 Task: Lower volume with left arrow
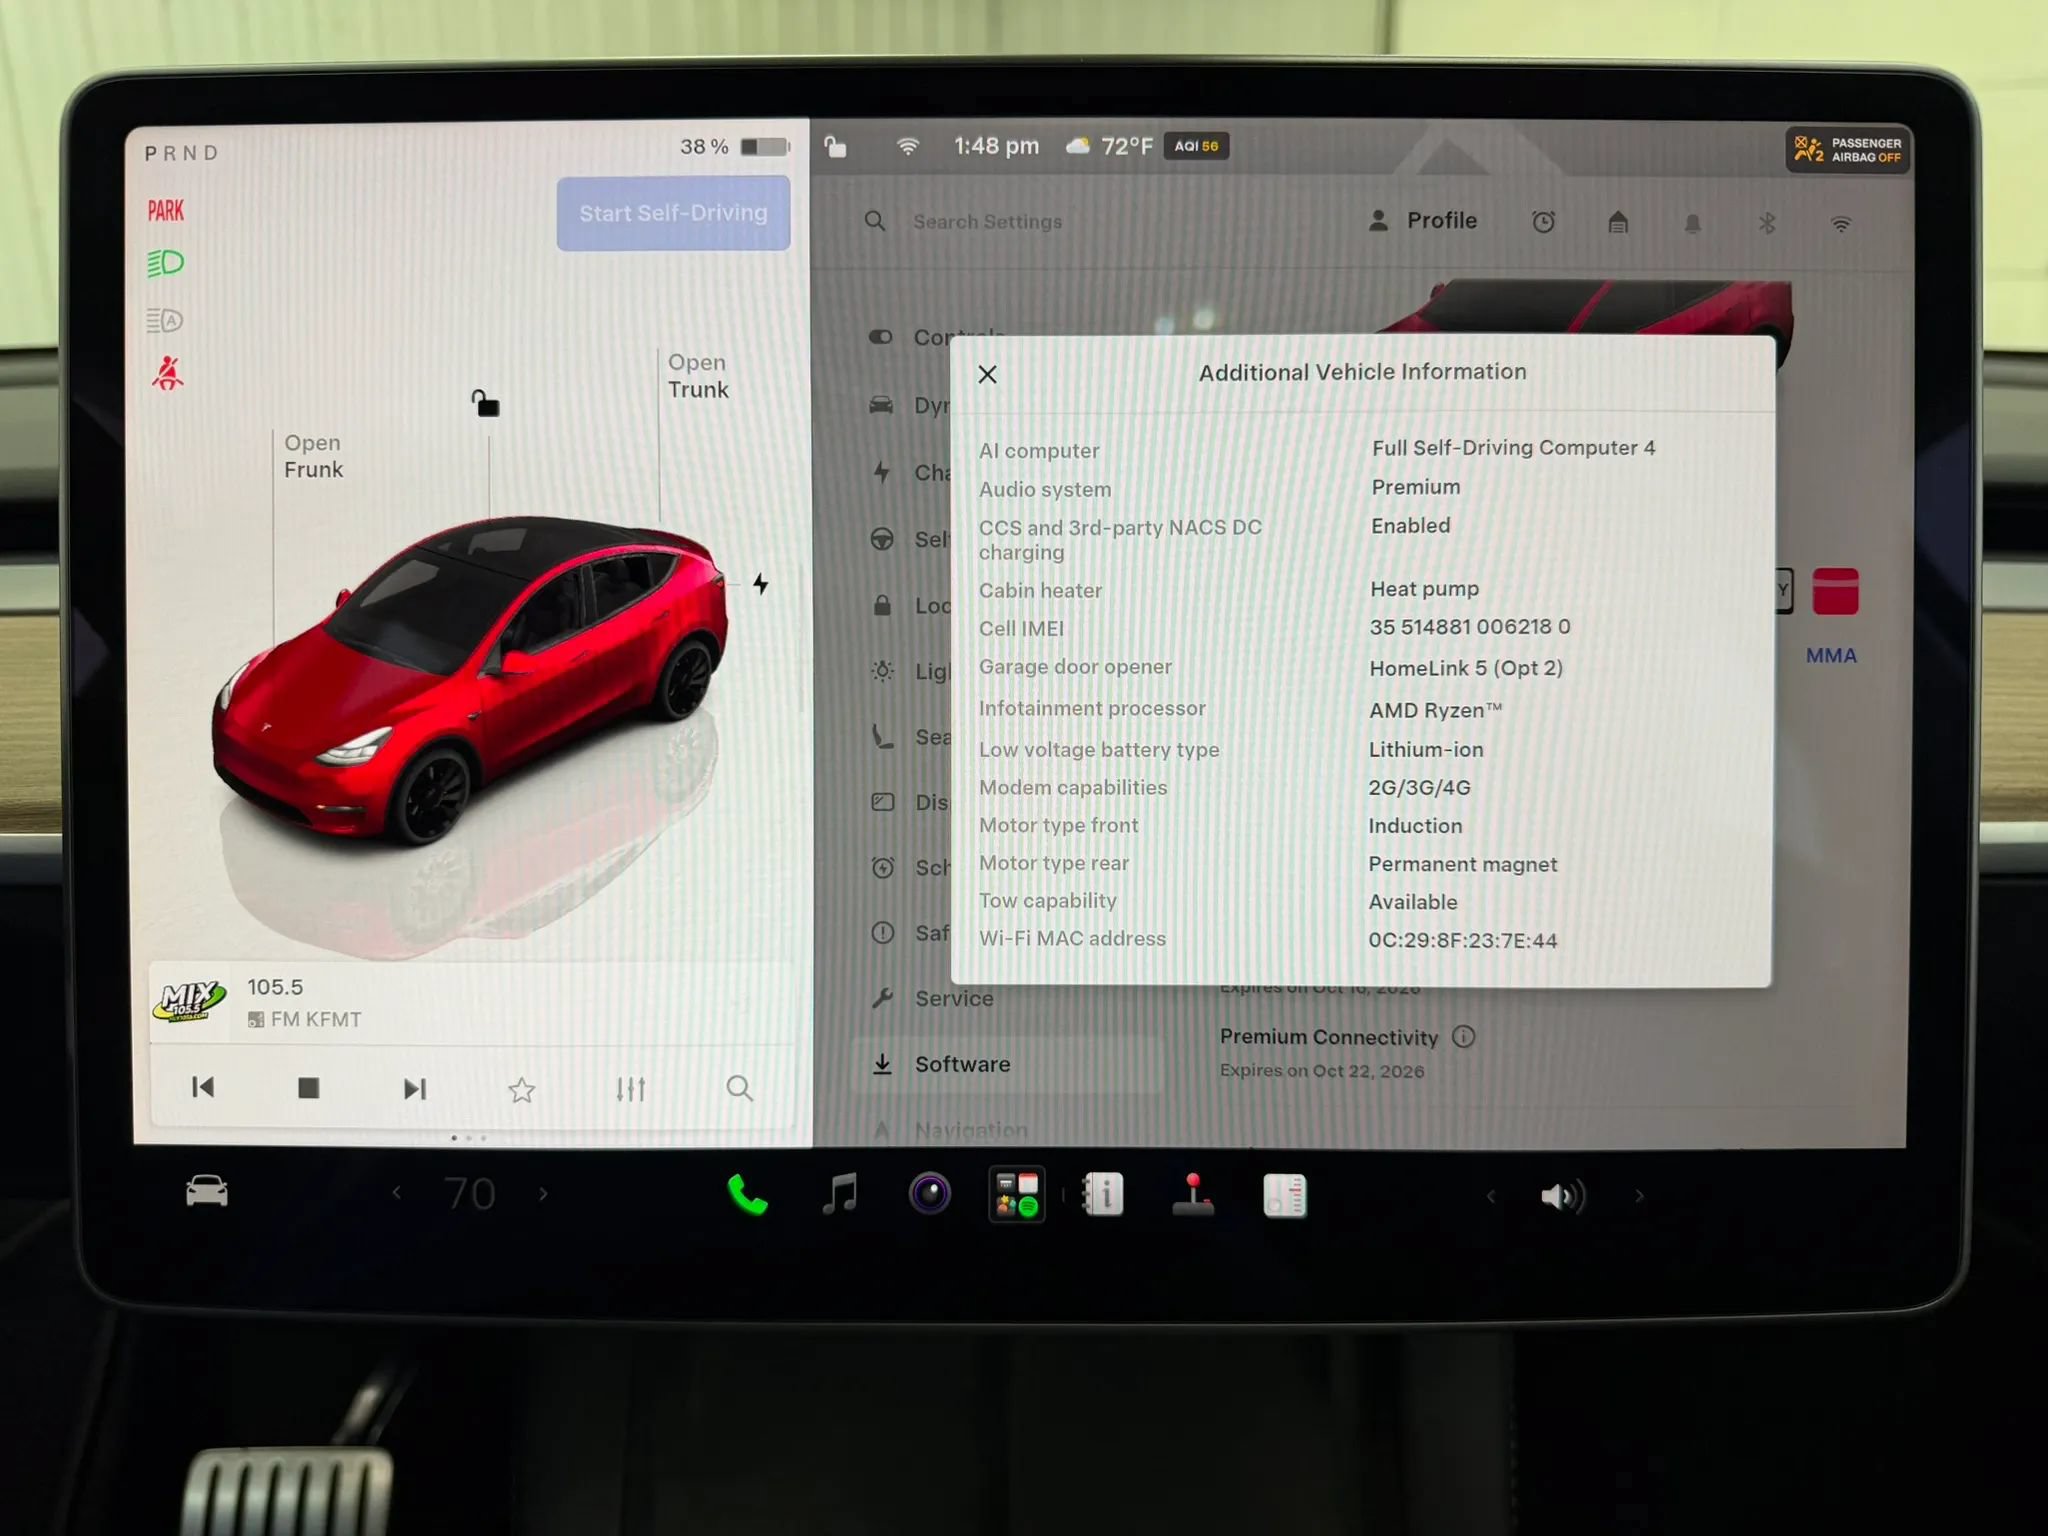click(1490, 1196)
